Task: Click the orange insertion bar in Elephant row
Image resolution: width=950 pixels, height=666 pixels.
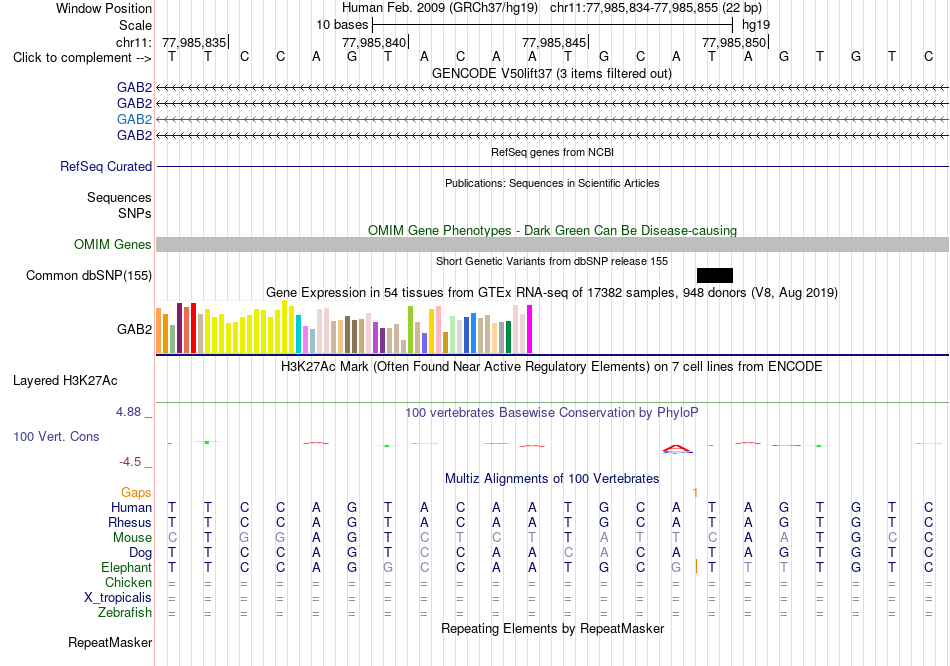Action: click(696, 567)
